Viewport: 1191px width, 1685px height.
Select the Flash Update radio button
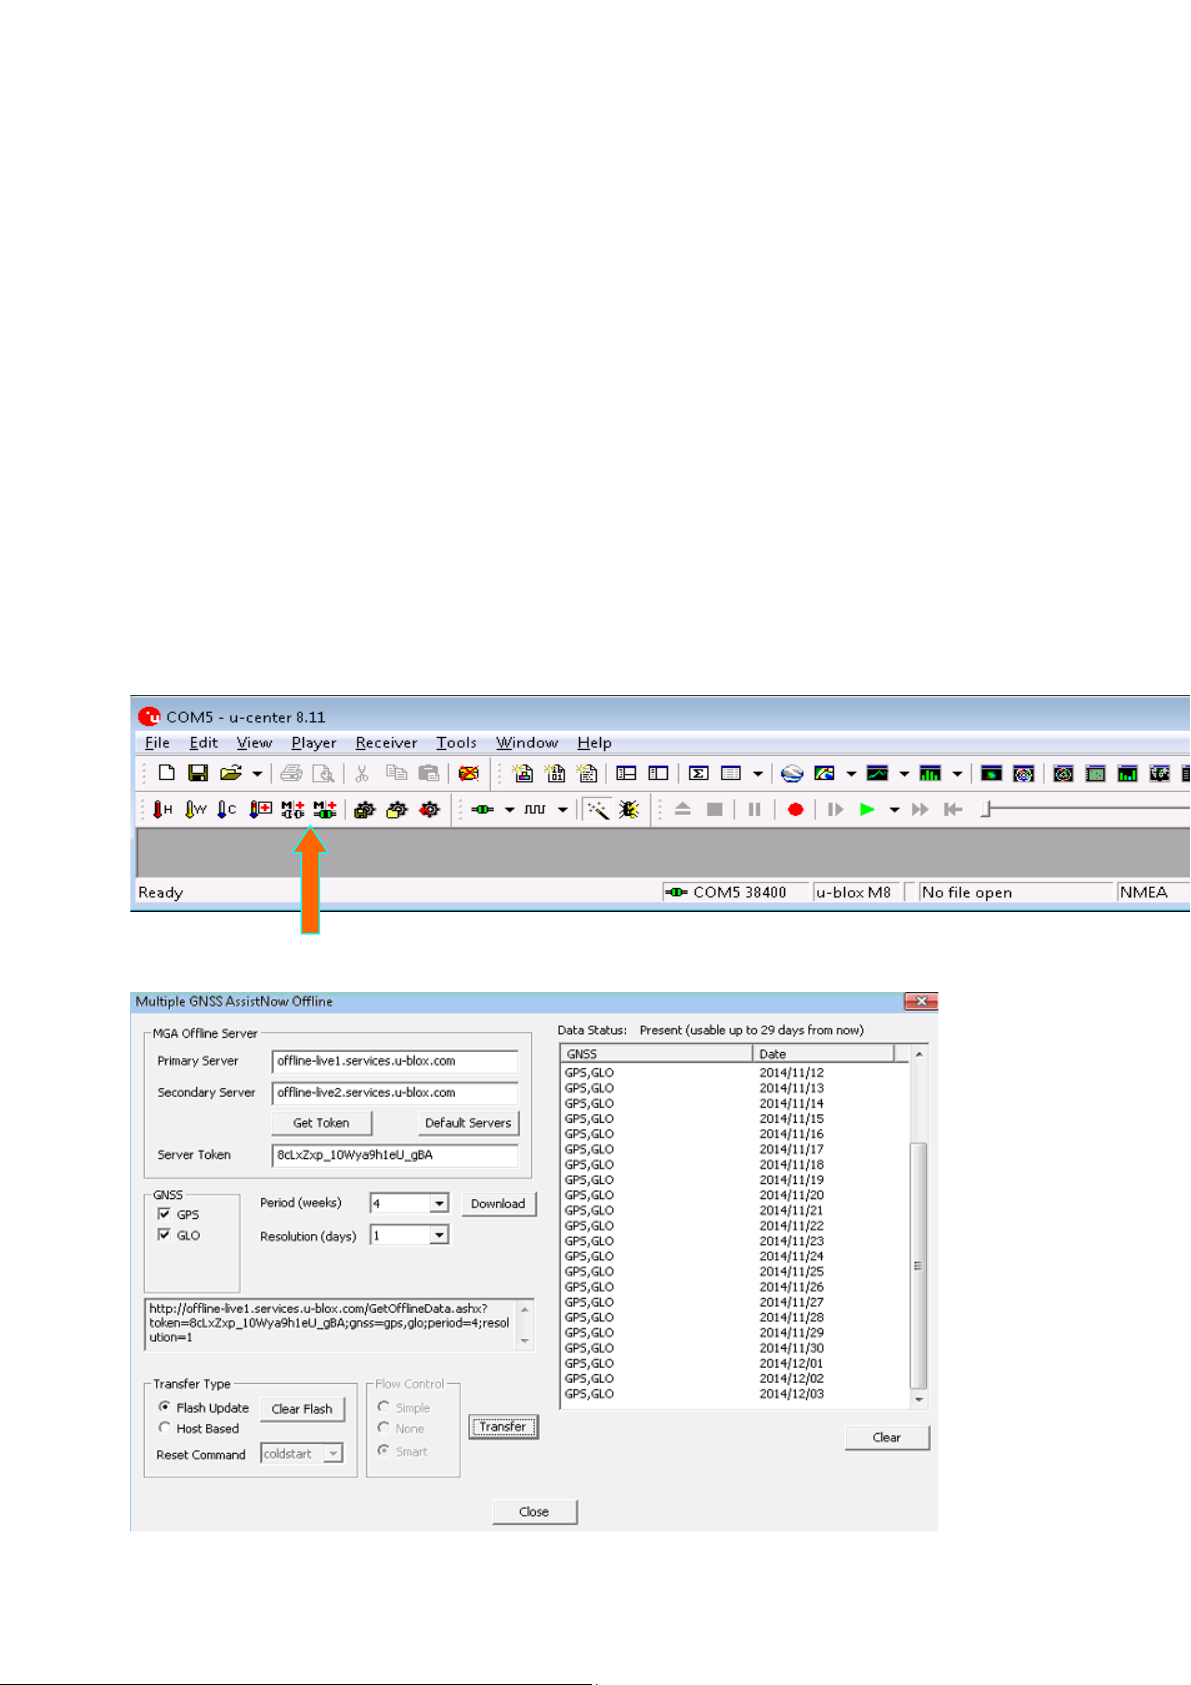click(165, 1407)
